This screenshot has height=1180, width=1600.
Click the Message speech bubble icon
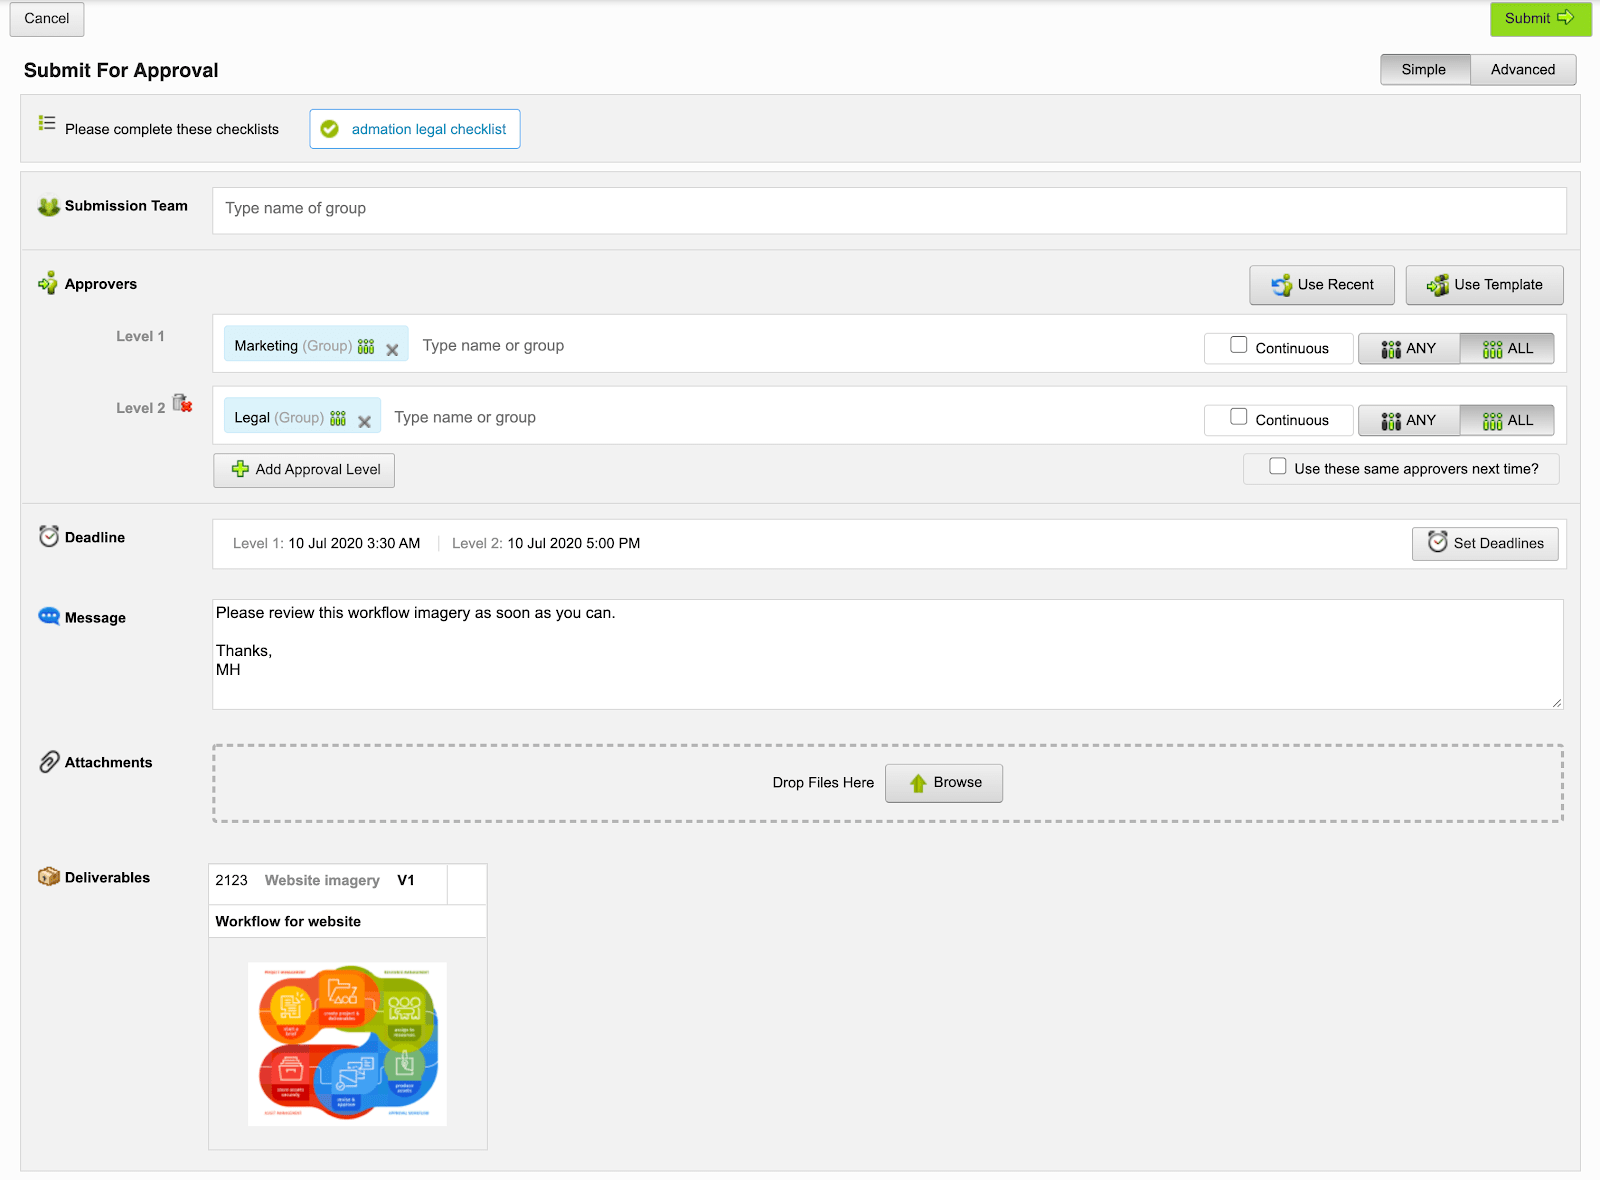pyautogui.click(x=47, y=616)
